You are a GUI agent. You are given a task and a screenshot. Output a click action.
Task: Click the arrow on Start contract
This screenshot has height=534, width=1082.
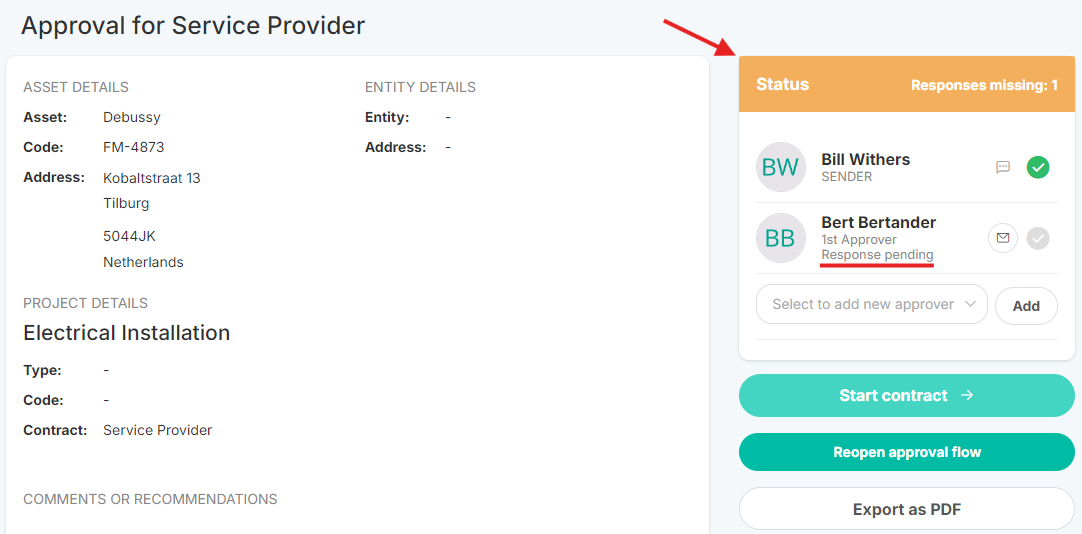pos(967,395)
